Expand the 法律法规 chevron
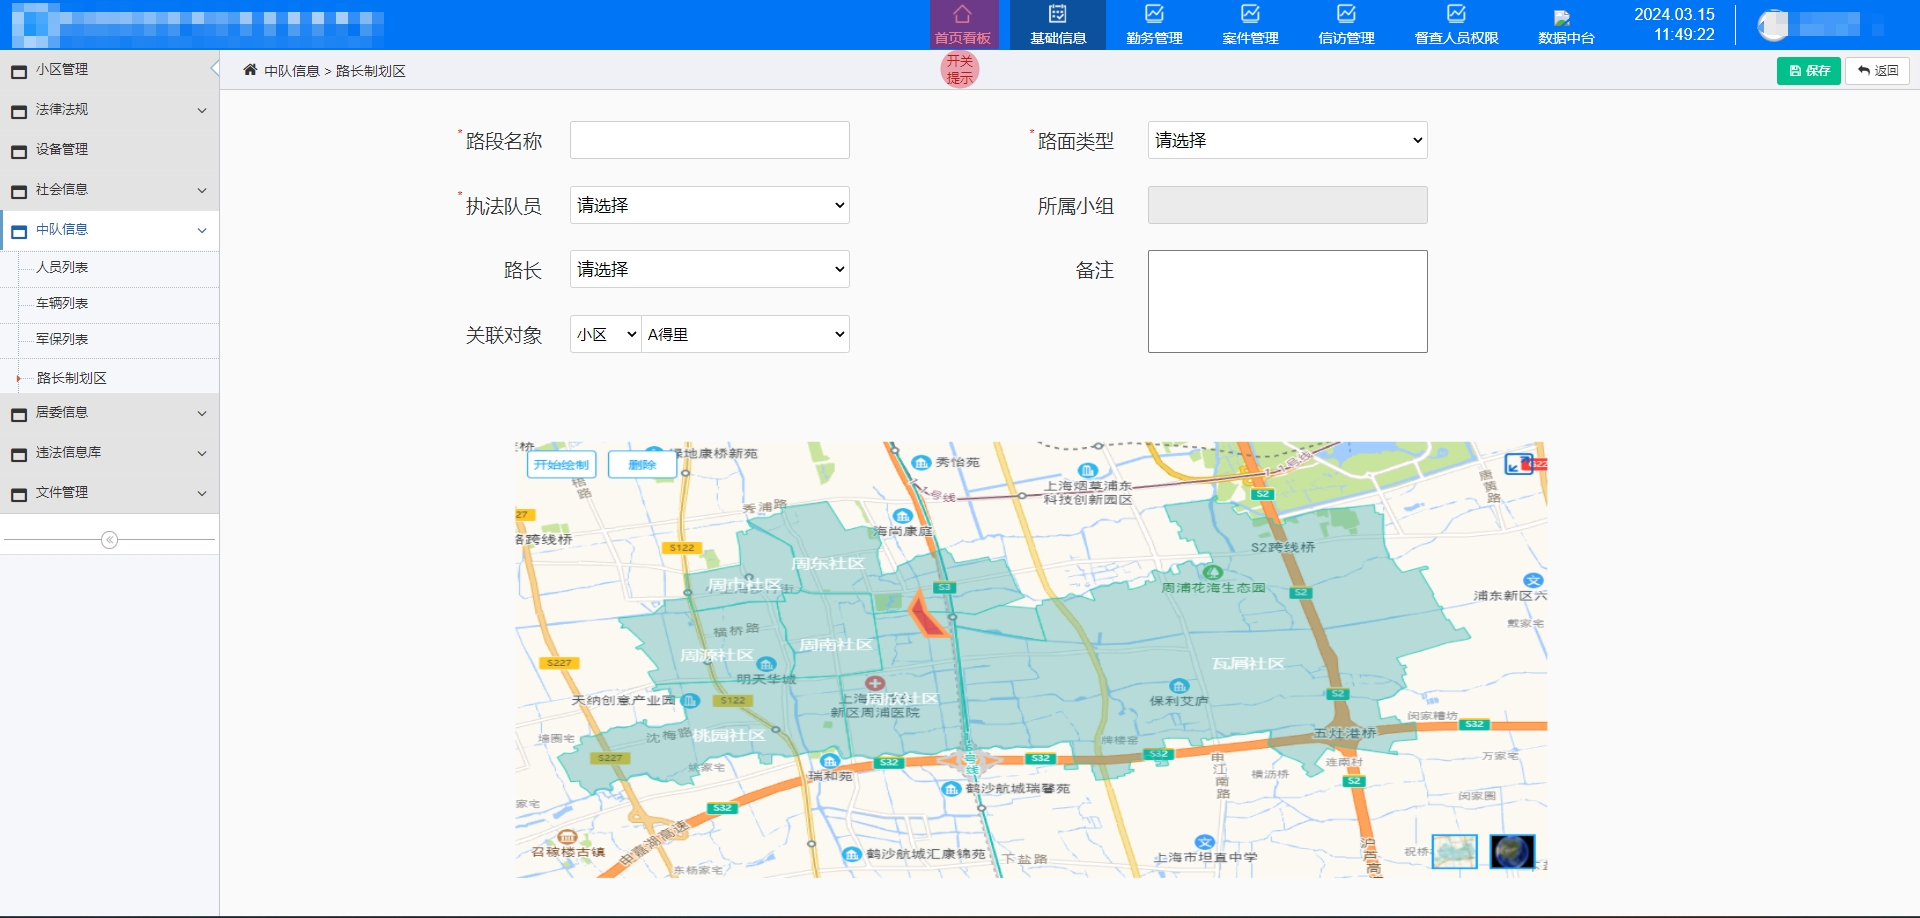Screen dimensions: 1920x918 click(202, 110)
